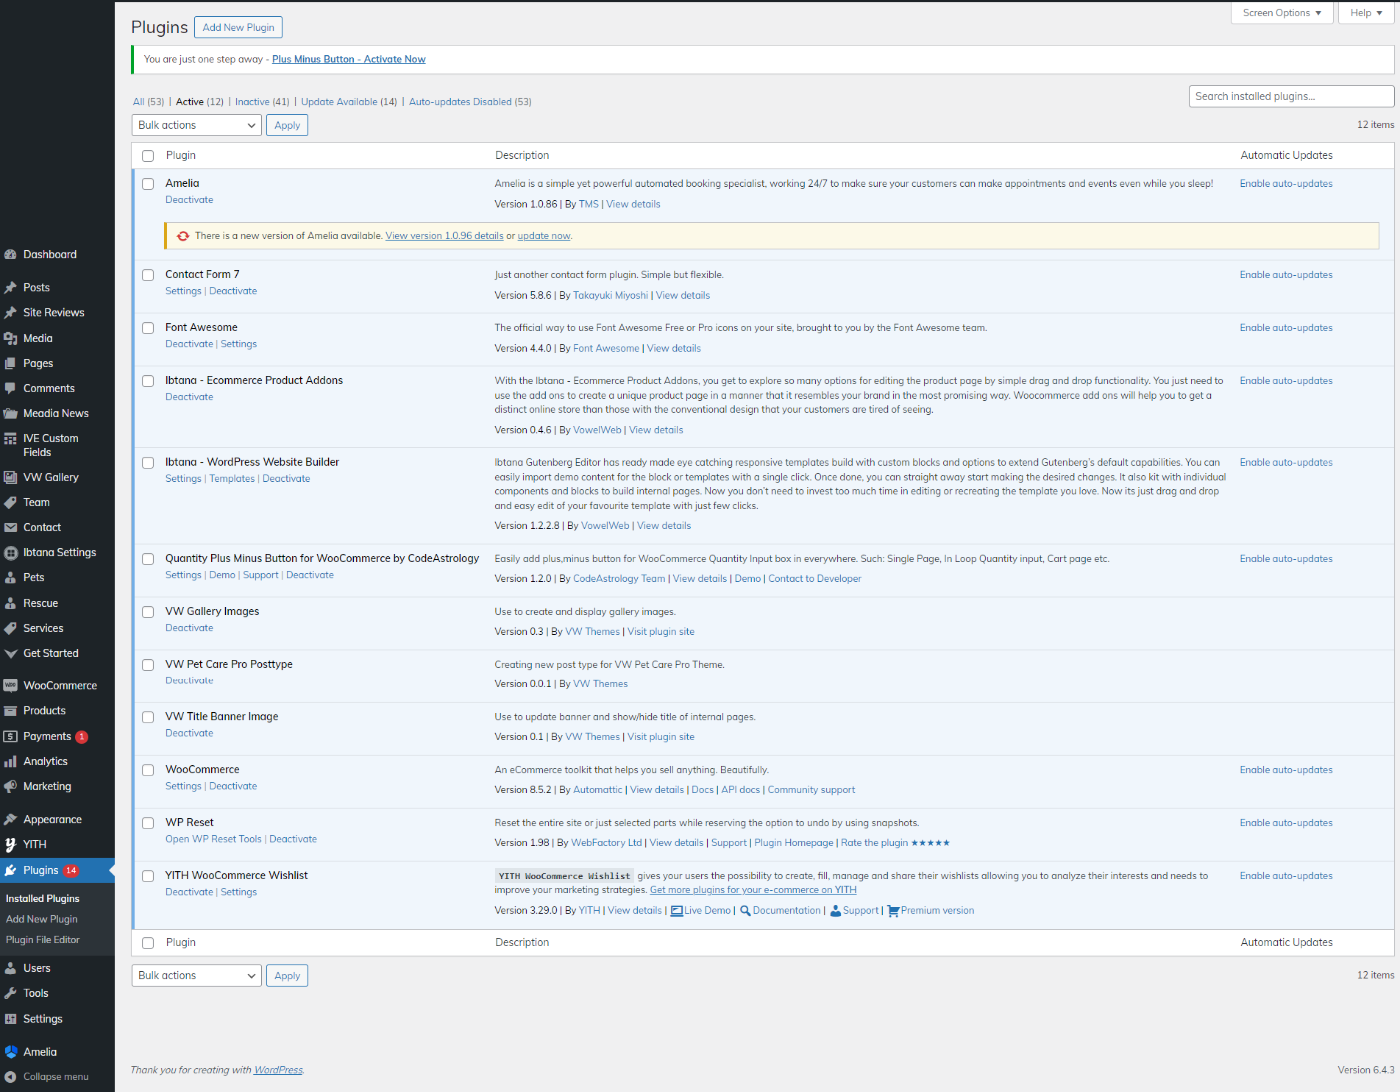Select the WooCommerce plugin checkbox
Image resolution: width=1400 pixels, height=1092 pixels.
tap(148, 770)
